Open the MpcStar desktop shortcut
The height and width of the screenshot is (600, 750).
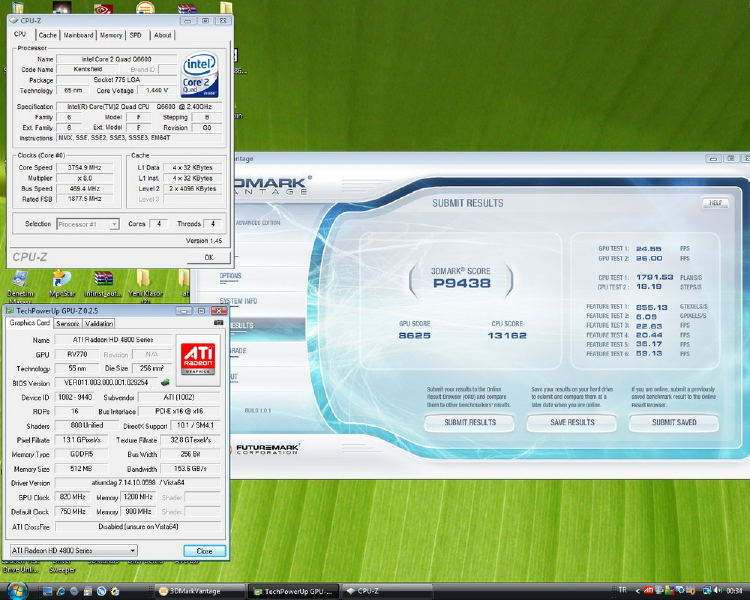[62, 284]
